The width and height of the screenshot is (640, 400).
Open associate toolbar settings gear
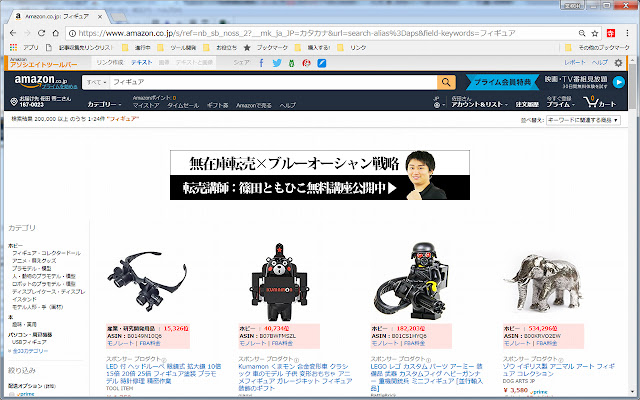click(618, 63)
